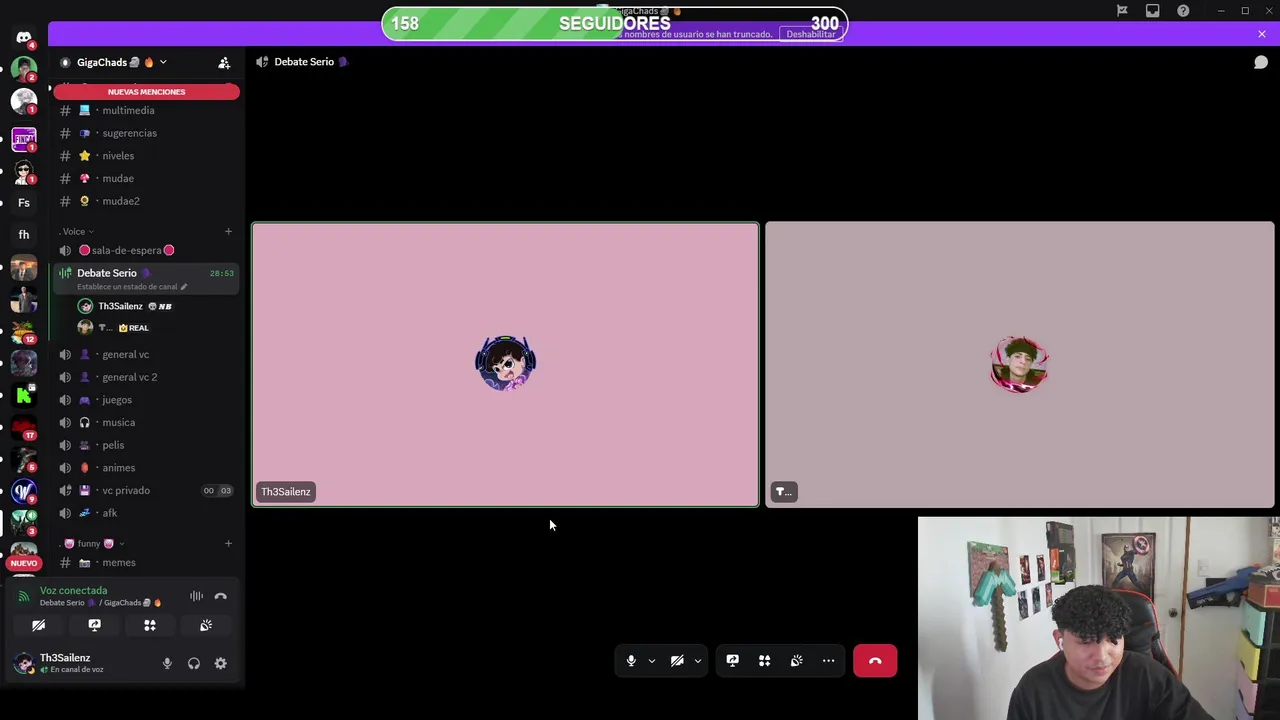Open the mudae text channel
The height and width of the screenshot is (720, 1280).
point(146,179)
